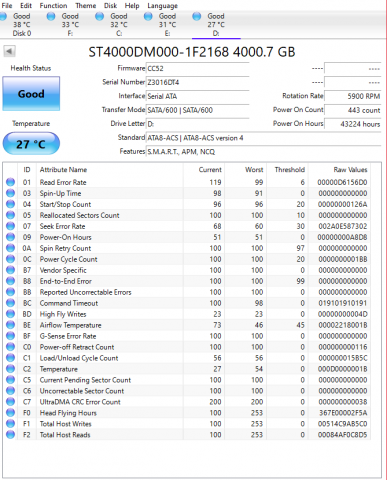Select the Reallocated Sectors Count row name
The width and height of the screenshot is (387, 480).
coord(79,215)
